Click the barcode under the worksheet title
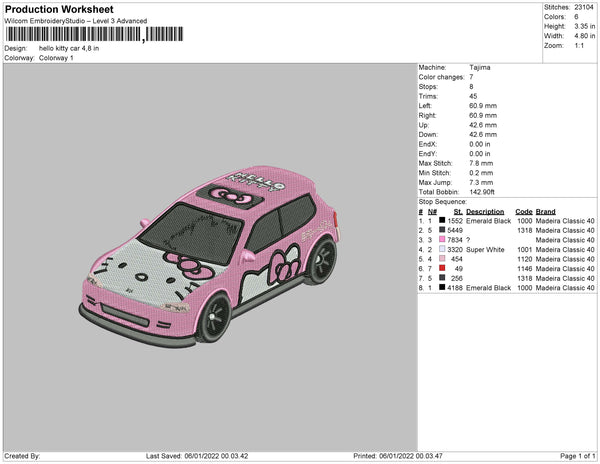 point(94,34)
